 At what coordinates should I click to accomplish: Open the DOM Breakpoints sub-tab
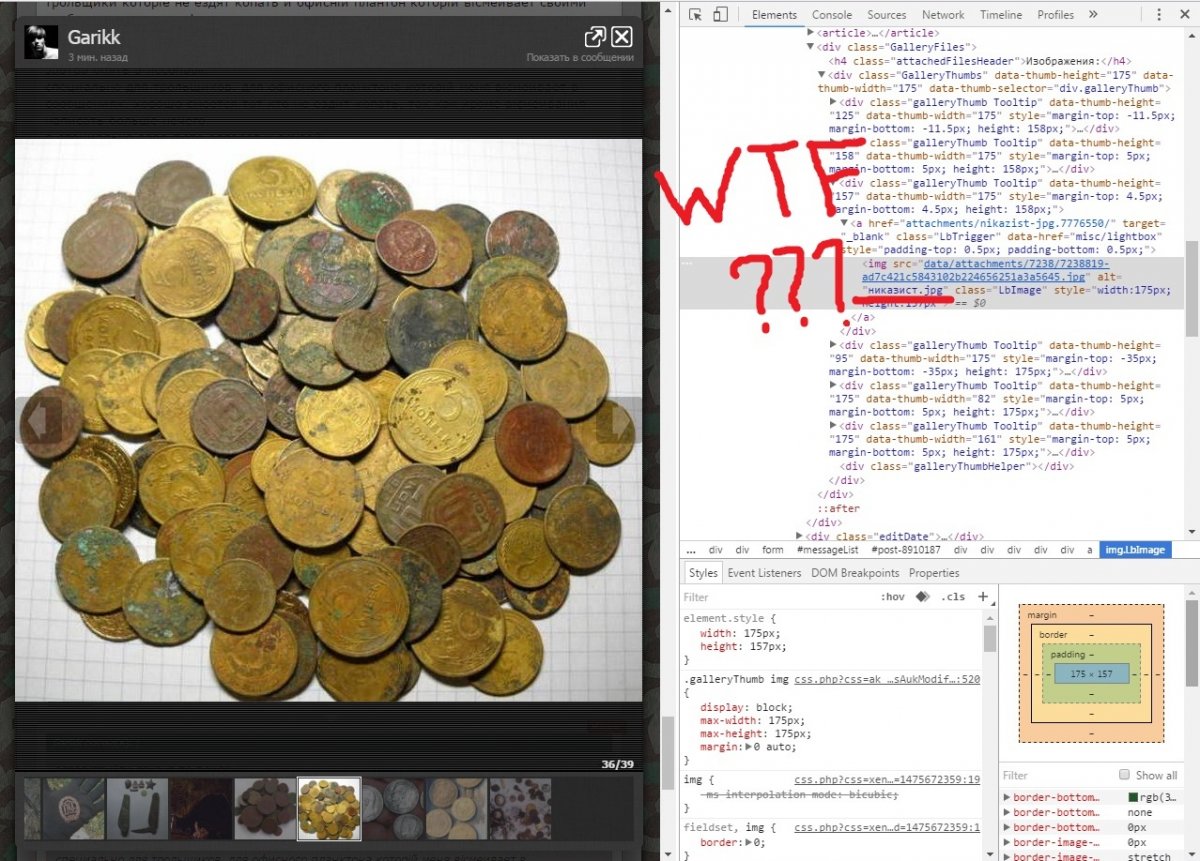click(856, 573)
